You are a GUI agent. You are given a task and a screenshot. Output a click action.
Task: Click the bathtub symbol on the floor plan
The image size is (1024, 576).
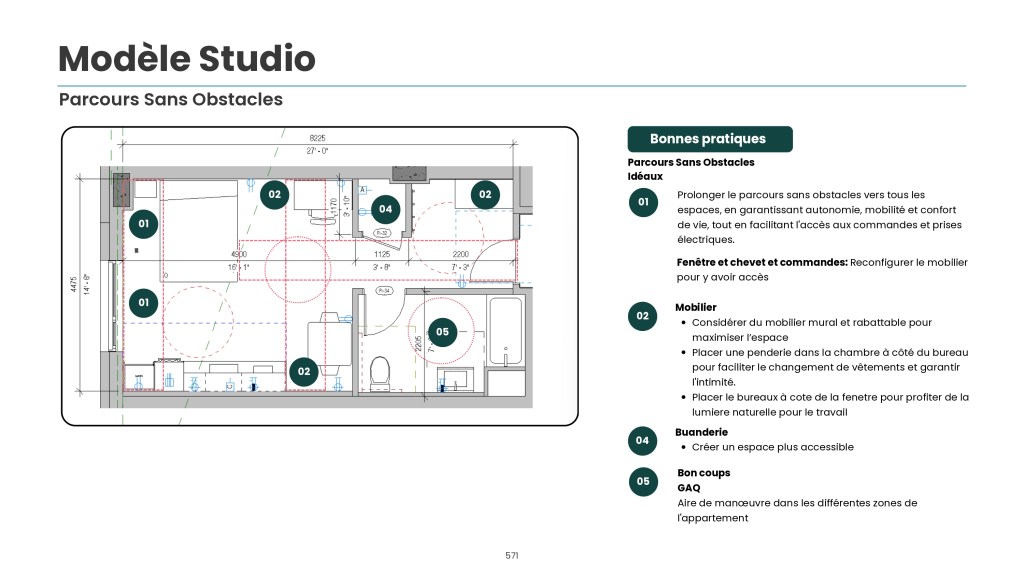[505, 330]
